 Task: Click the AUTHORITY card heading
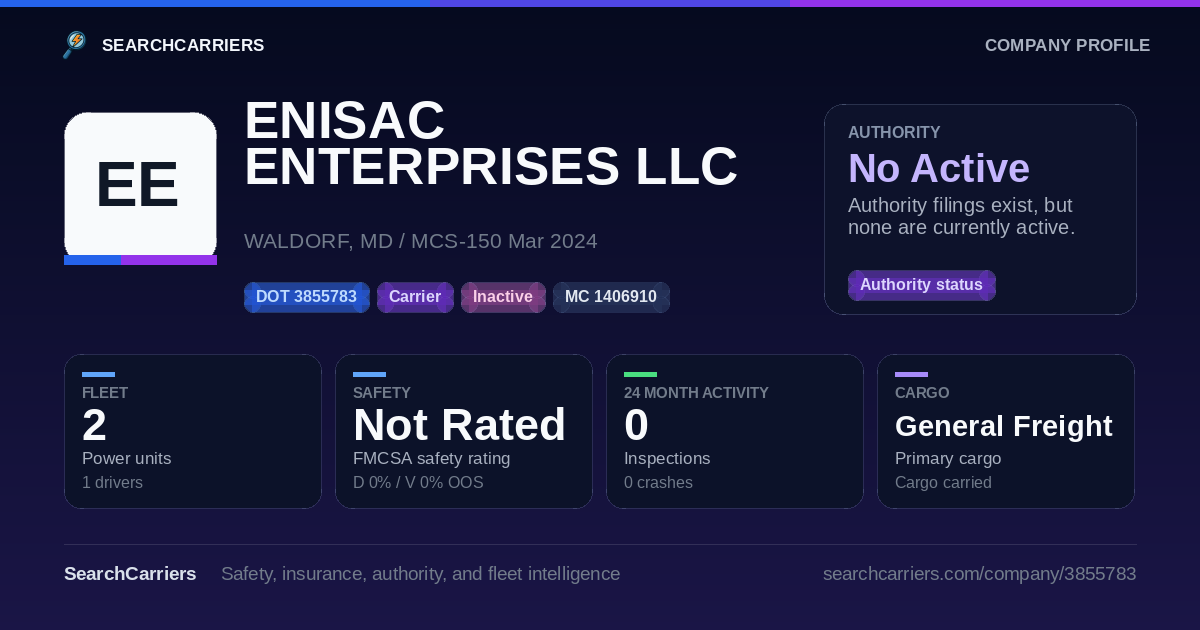click(x=894, y=132)
